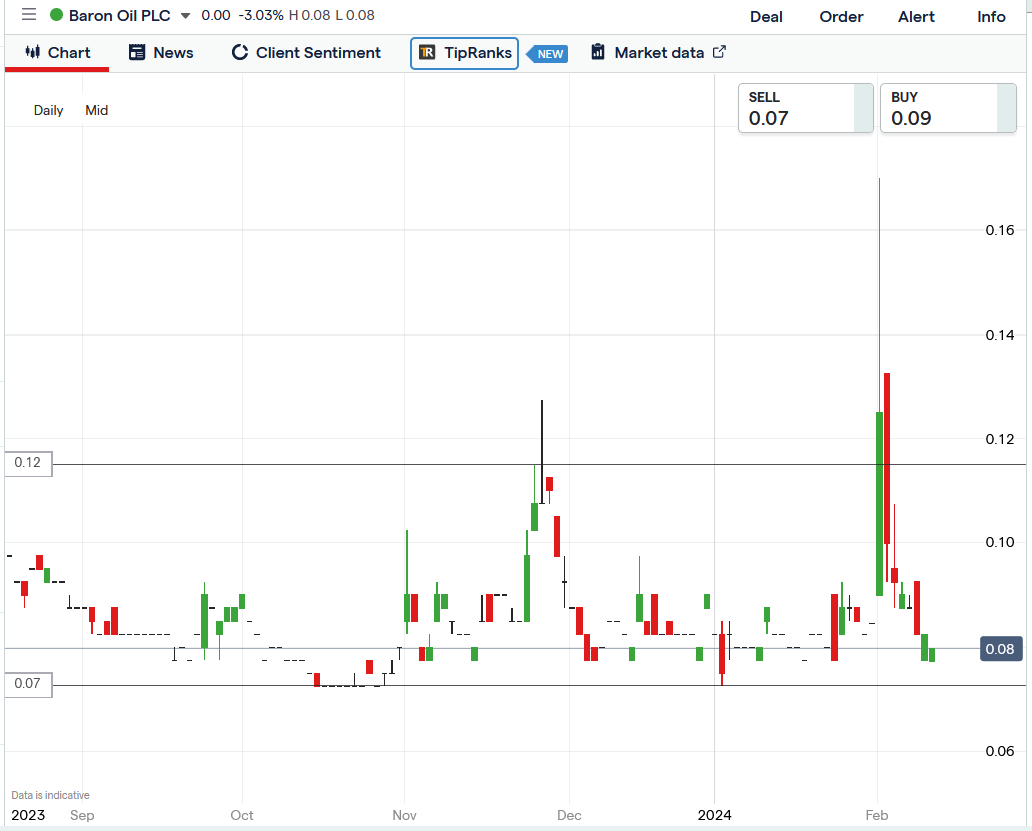
Task: Click the -3.03% change value
Action: (x=261, y=15)
